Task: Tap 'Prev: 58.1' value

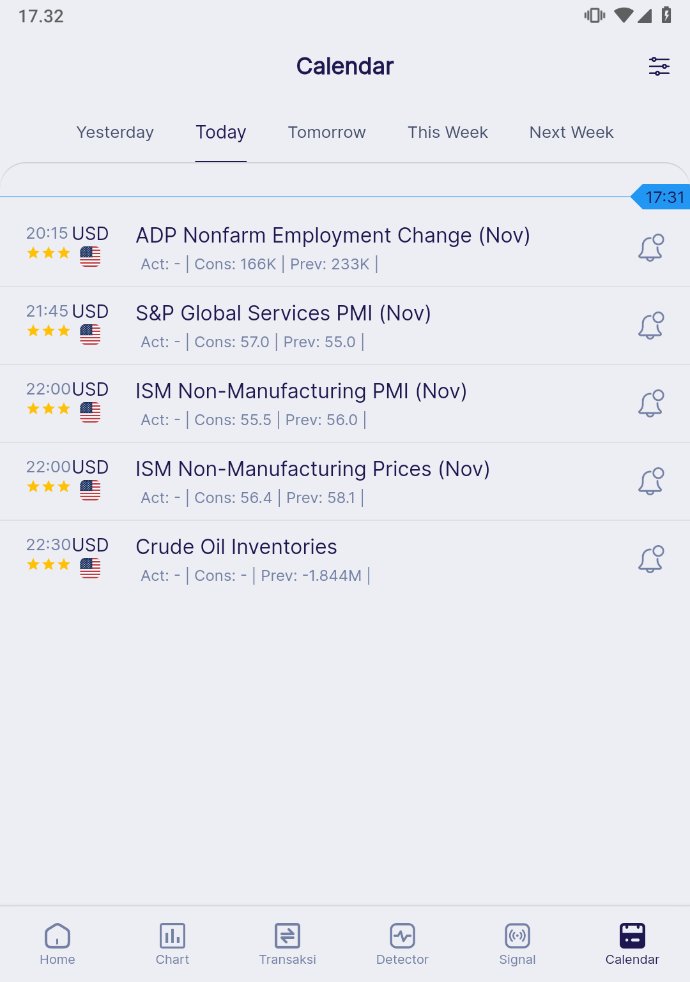Action: (x=321, y=498)
